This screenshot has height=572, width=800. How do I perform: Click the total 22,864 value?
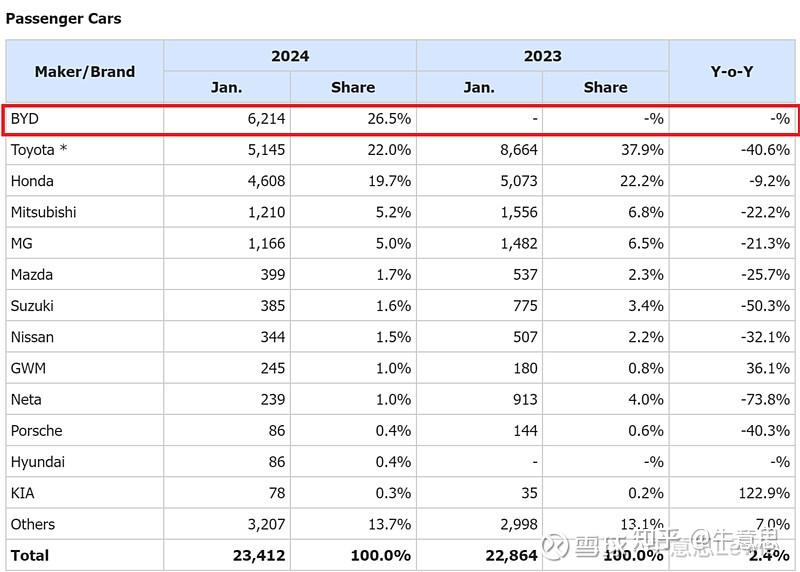(x=480, y=555)
